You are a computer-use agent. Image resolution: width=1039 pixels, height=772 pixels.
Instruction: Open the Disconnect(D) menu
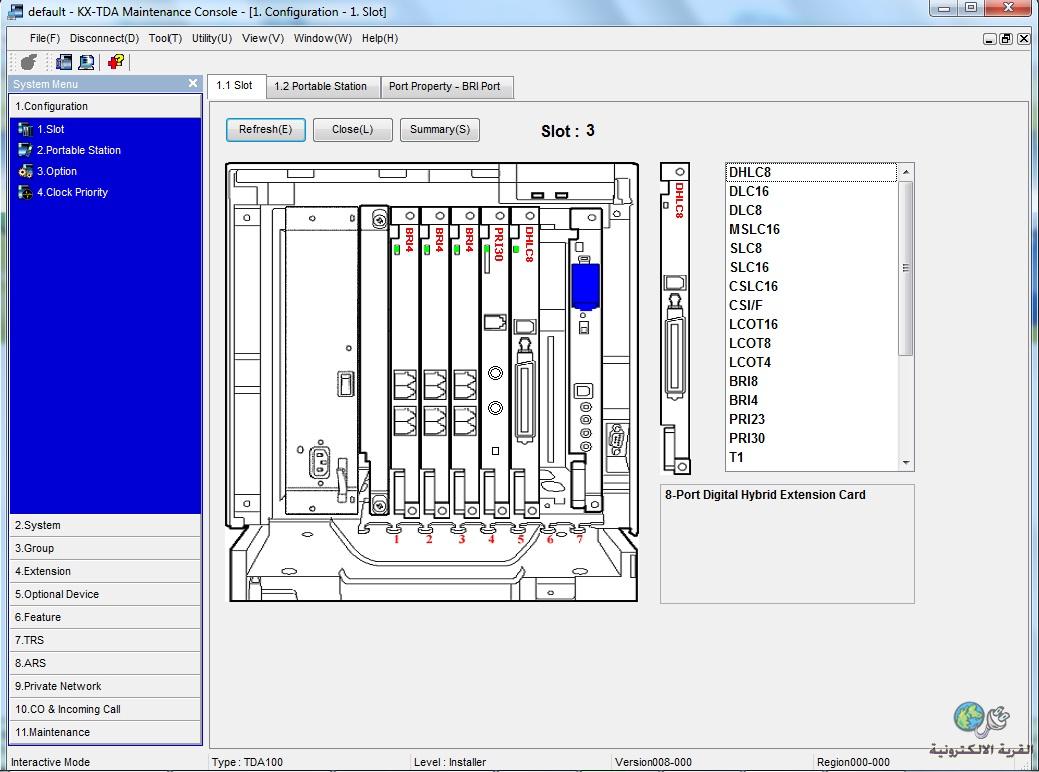(x=104, y=38)
